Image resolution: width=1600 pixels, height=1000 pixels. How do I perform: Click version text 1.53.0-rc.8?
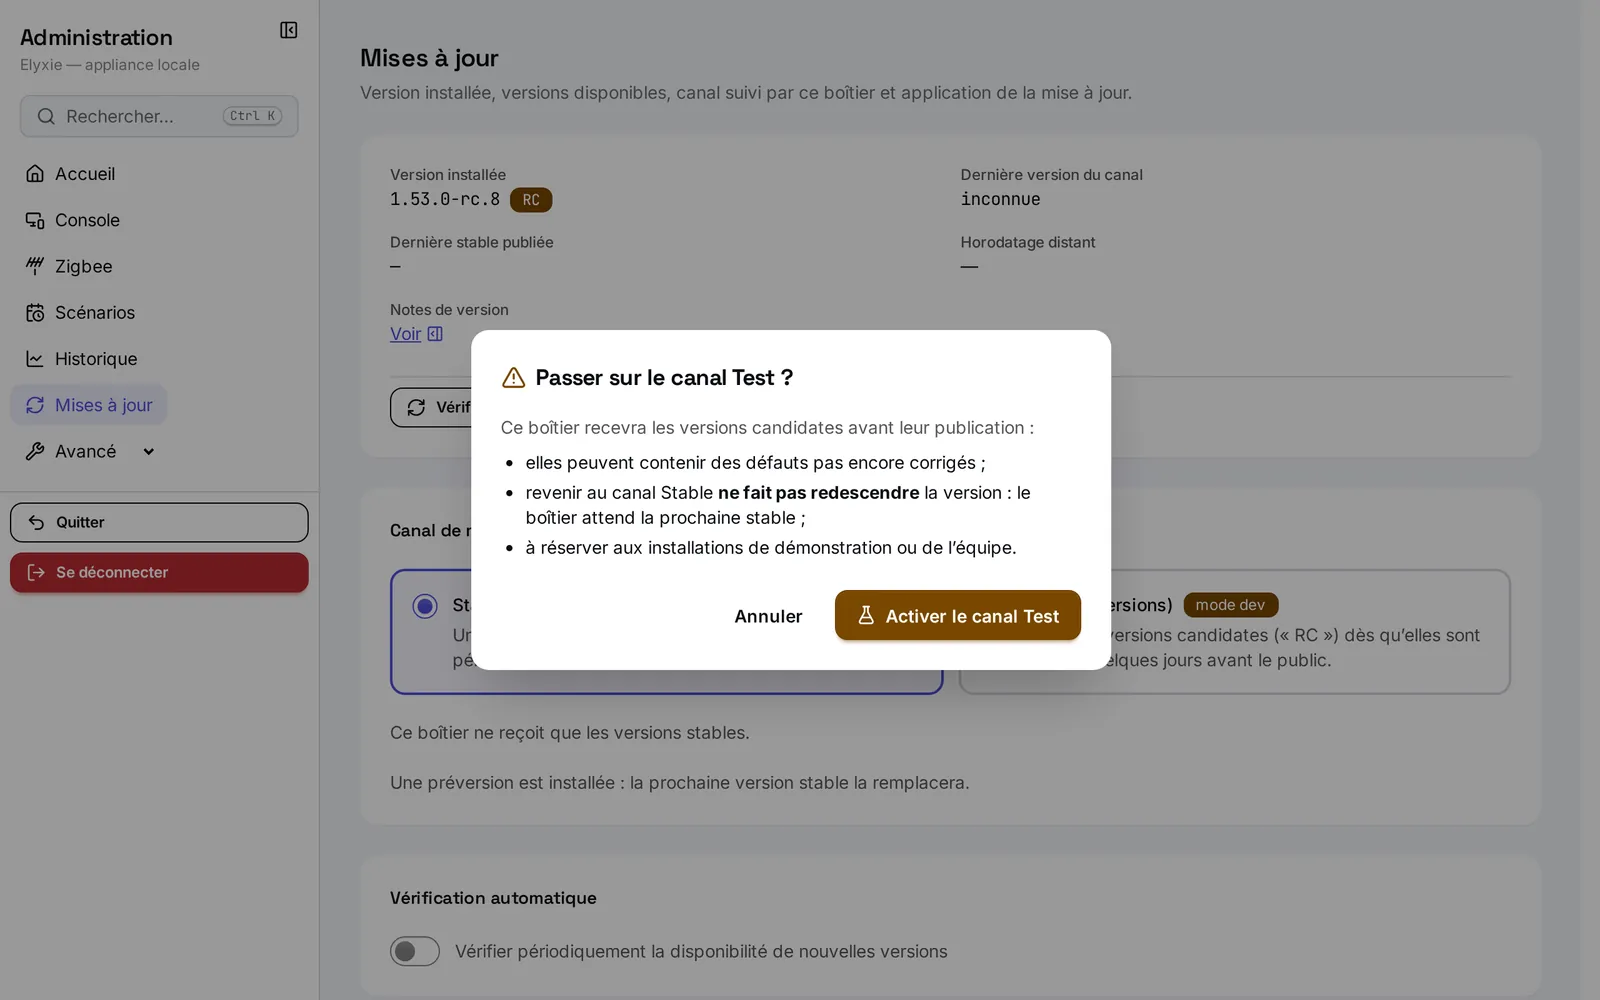coord(445,199)
